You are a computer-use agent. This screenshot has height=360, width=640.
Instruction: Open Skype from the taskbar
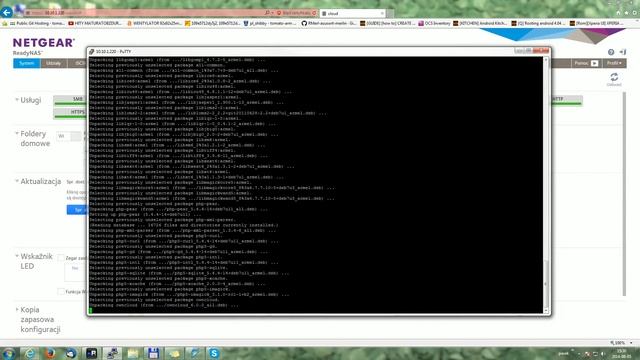click(x=214, y=353)
